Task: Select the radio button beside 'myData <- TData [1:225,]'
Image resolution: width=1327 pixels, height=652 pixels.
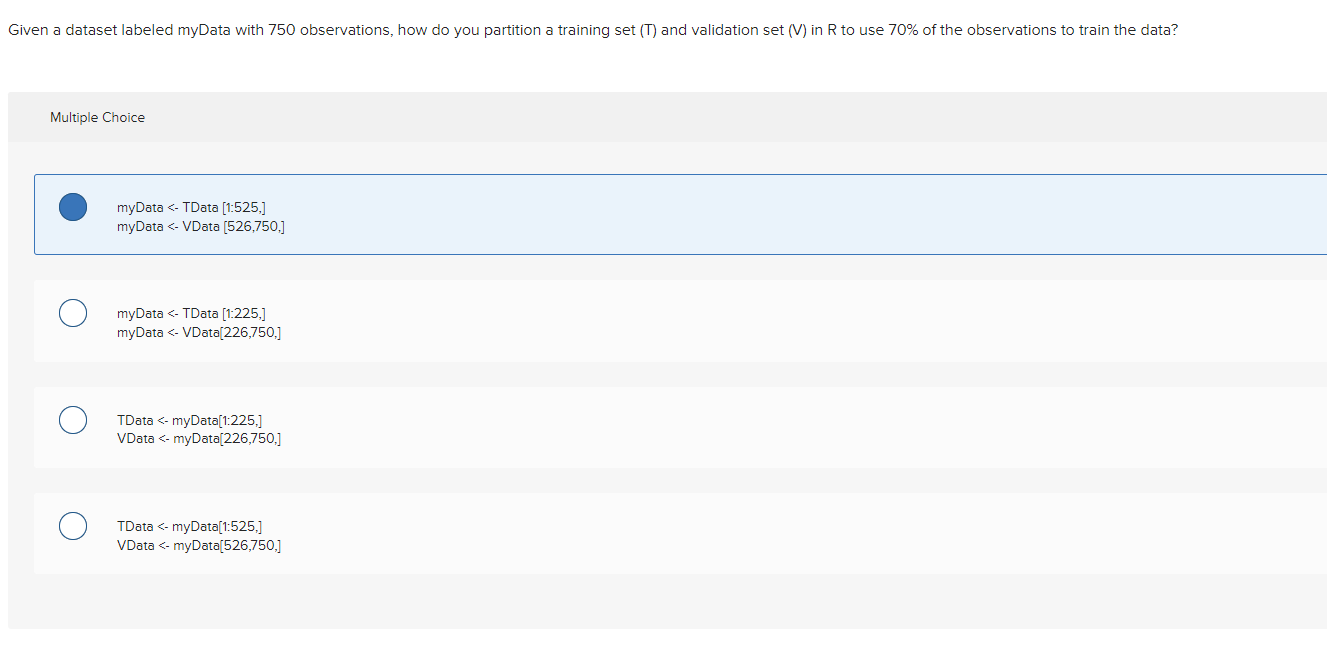Action: tap(72, 313)
